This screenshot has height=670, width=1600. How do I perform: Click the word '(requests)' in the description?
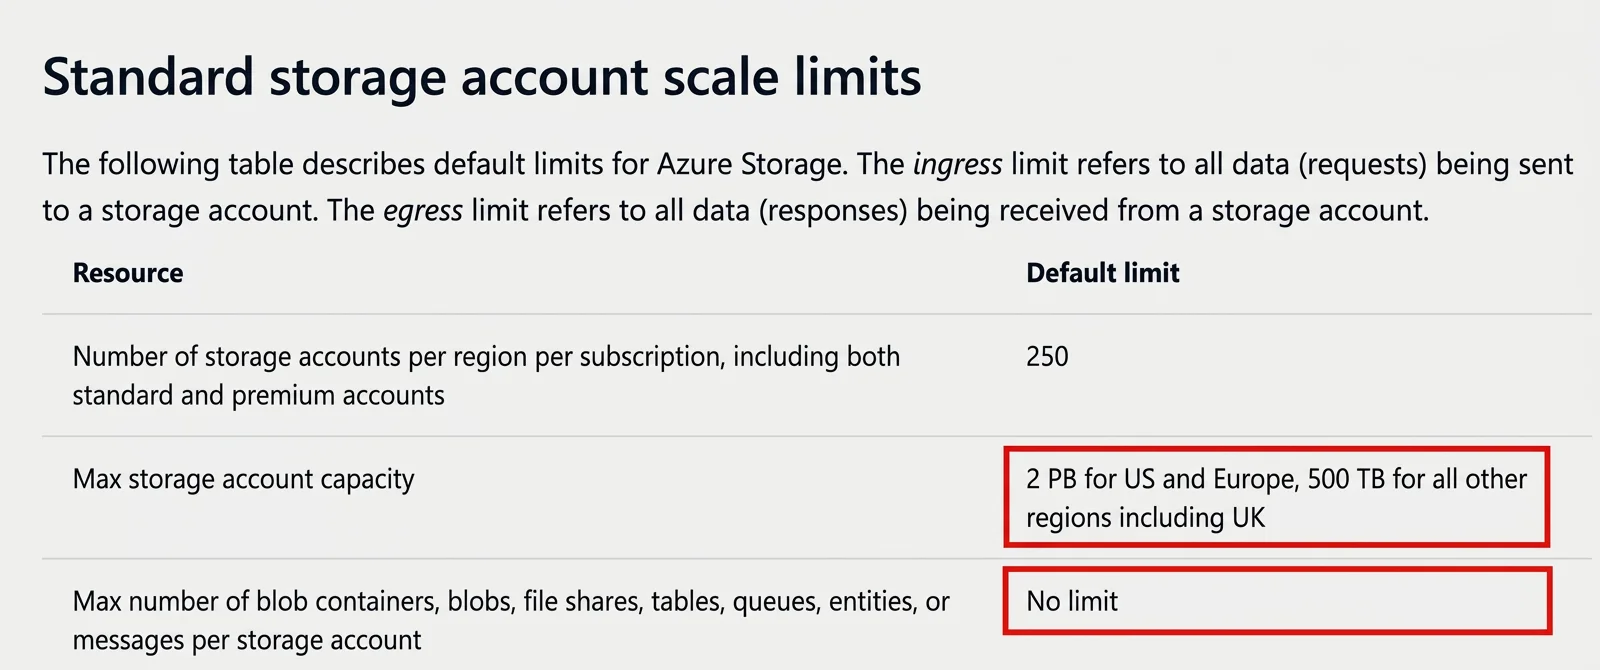[1362, 164]
